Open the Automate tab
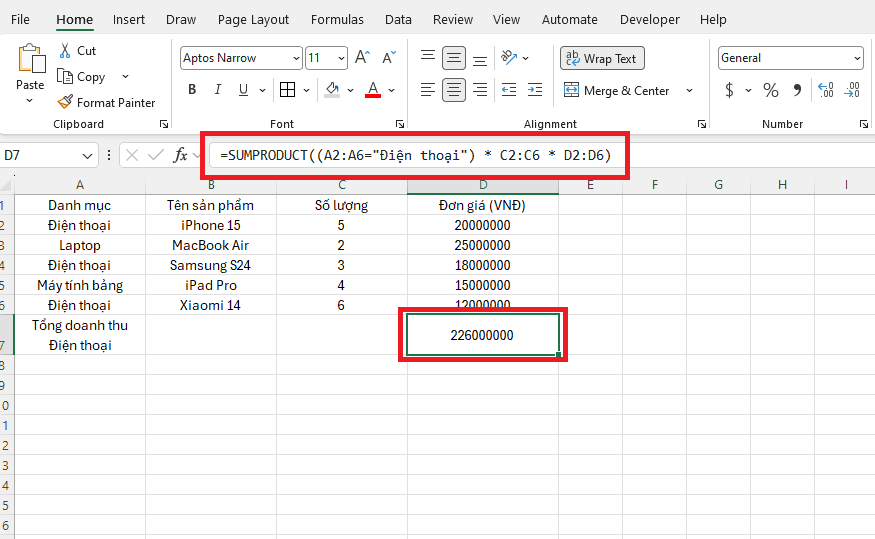 [x=569, y=20]
